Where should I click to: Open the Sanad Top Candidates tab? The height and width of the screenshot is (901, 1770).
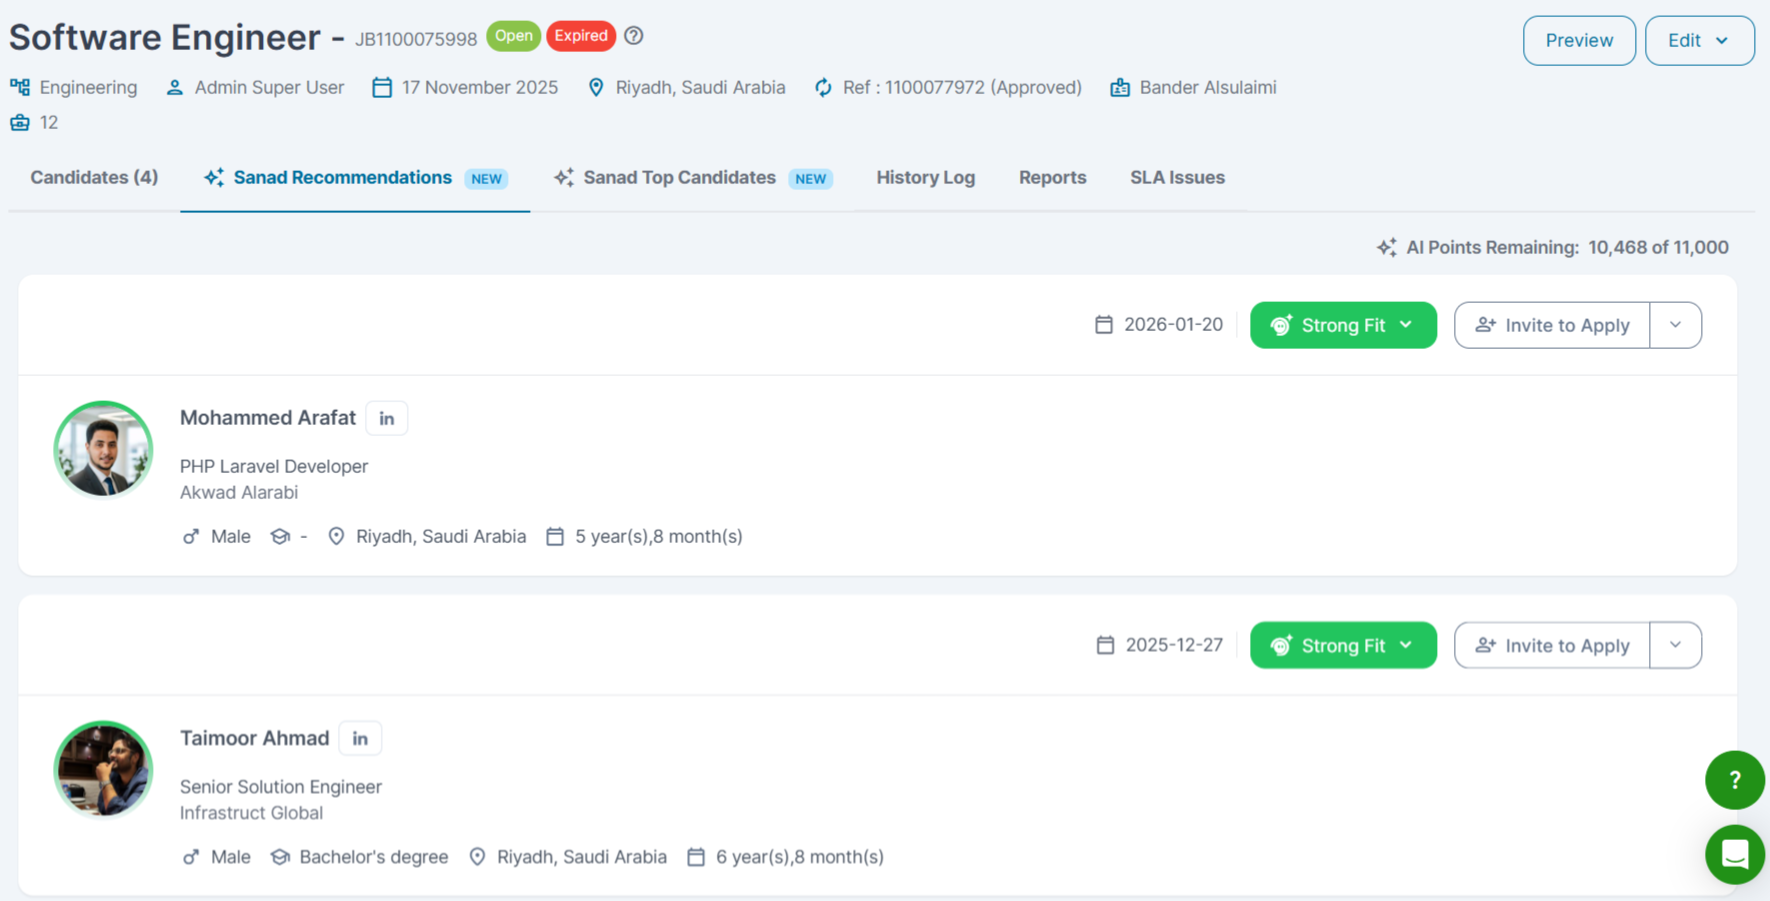pyautogui.click(x=680, y=178)
